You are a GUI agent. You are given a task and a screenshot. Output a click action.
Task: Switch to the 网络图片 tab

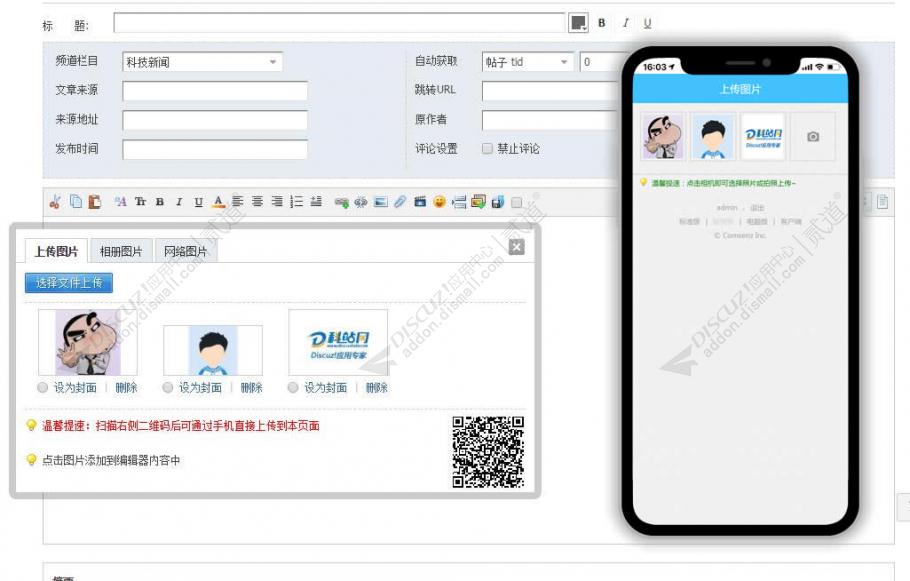tap(185, 251)
